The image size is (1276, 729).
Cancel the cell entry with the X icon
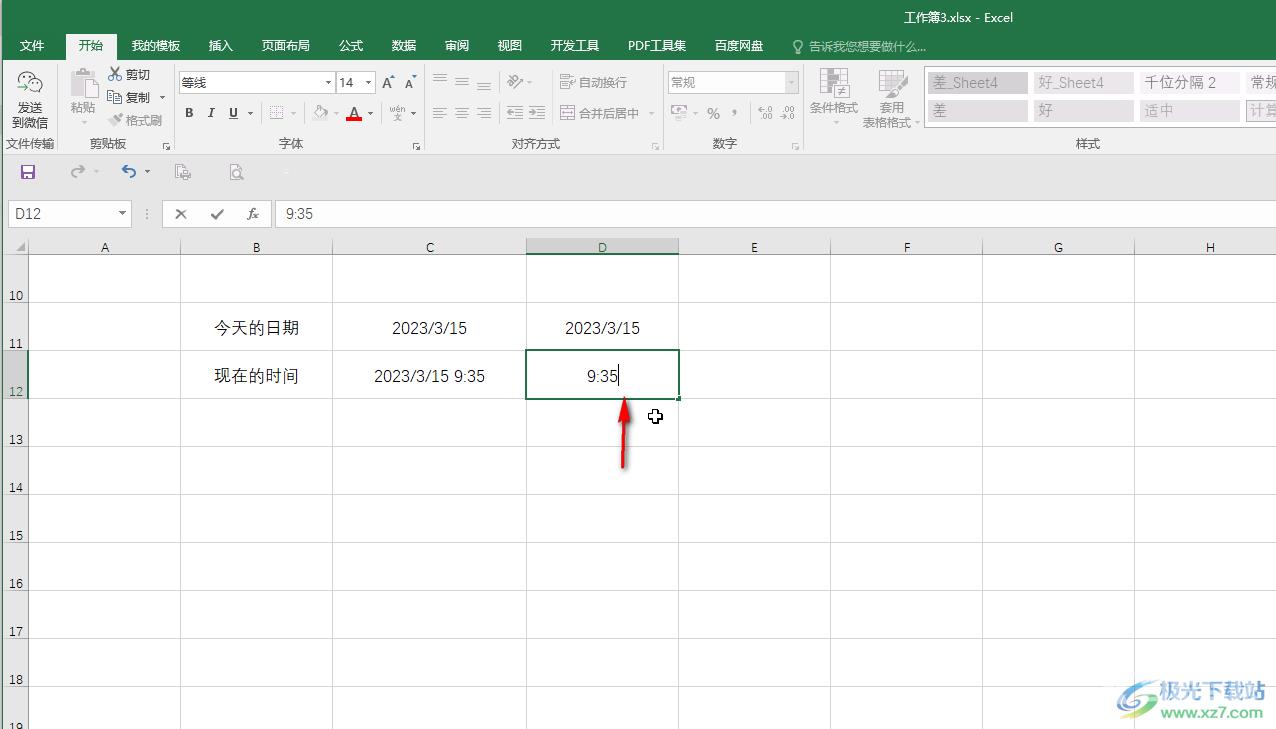click(x=181, y=214)
